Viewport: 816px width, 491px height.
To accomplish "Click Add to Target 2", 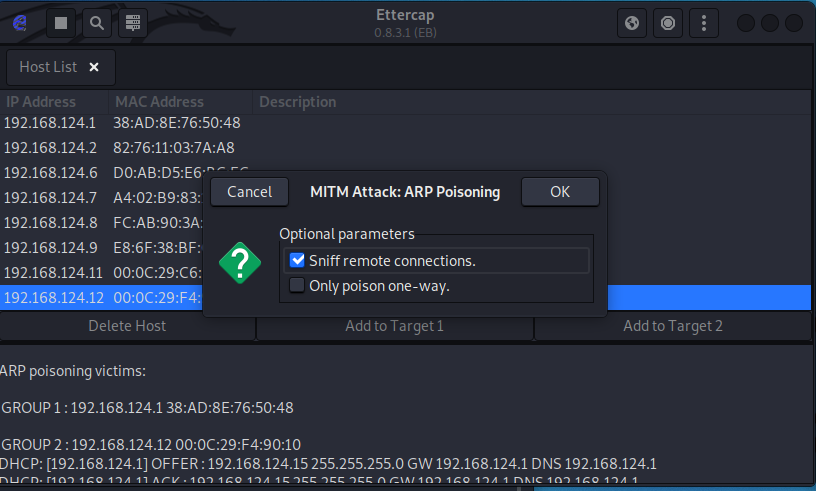I will pyautogui.click(x=672, y=326).
